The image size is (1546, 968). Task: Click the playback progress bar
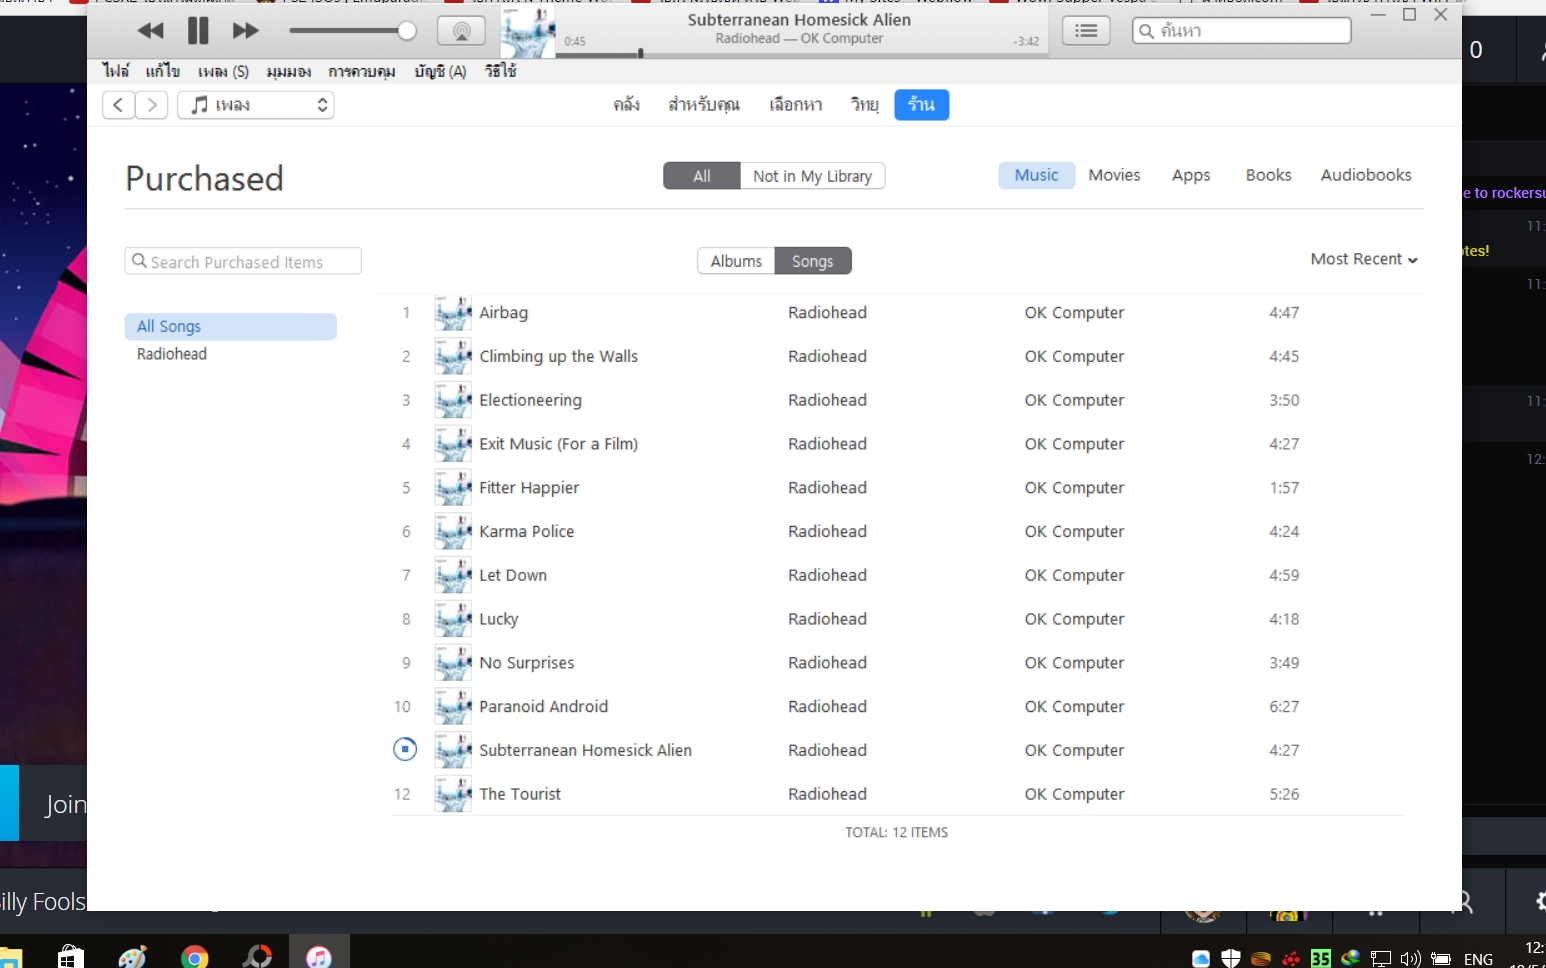(x=802, y=54)
